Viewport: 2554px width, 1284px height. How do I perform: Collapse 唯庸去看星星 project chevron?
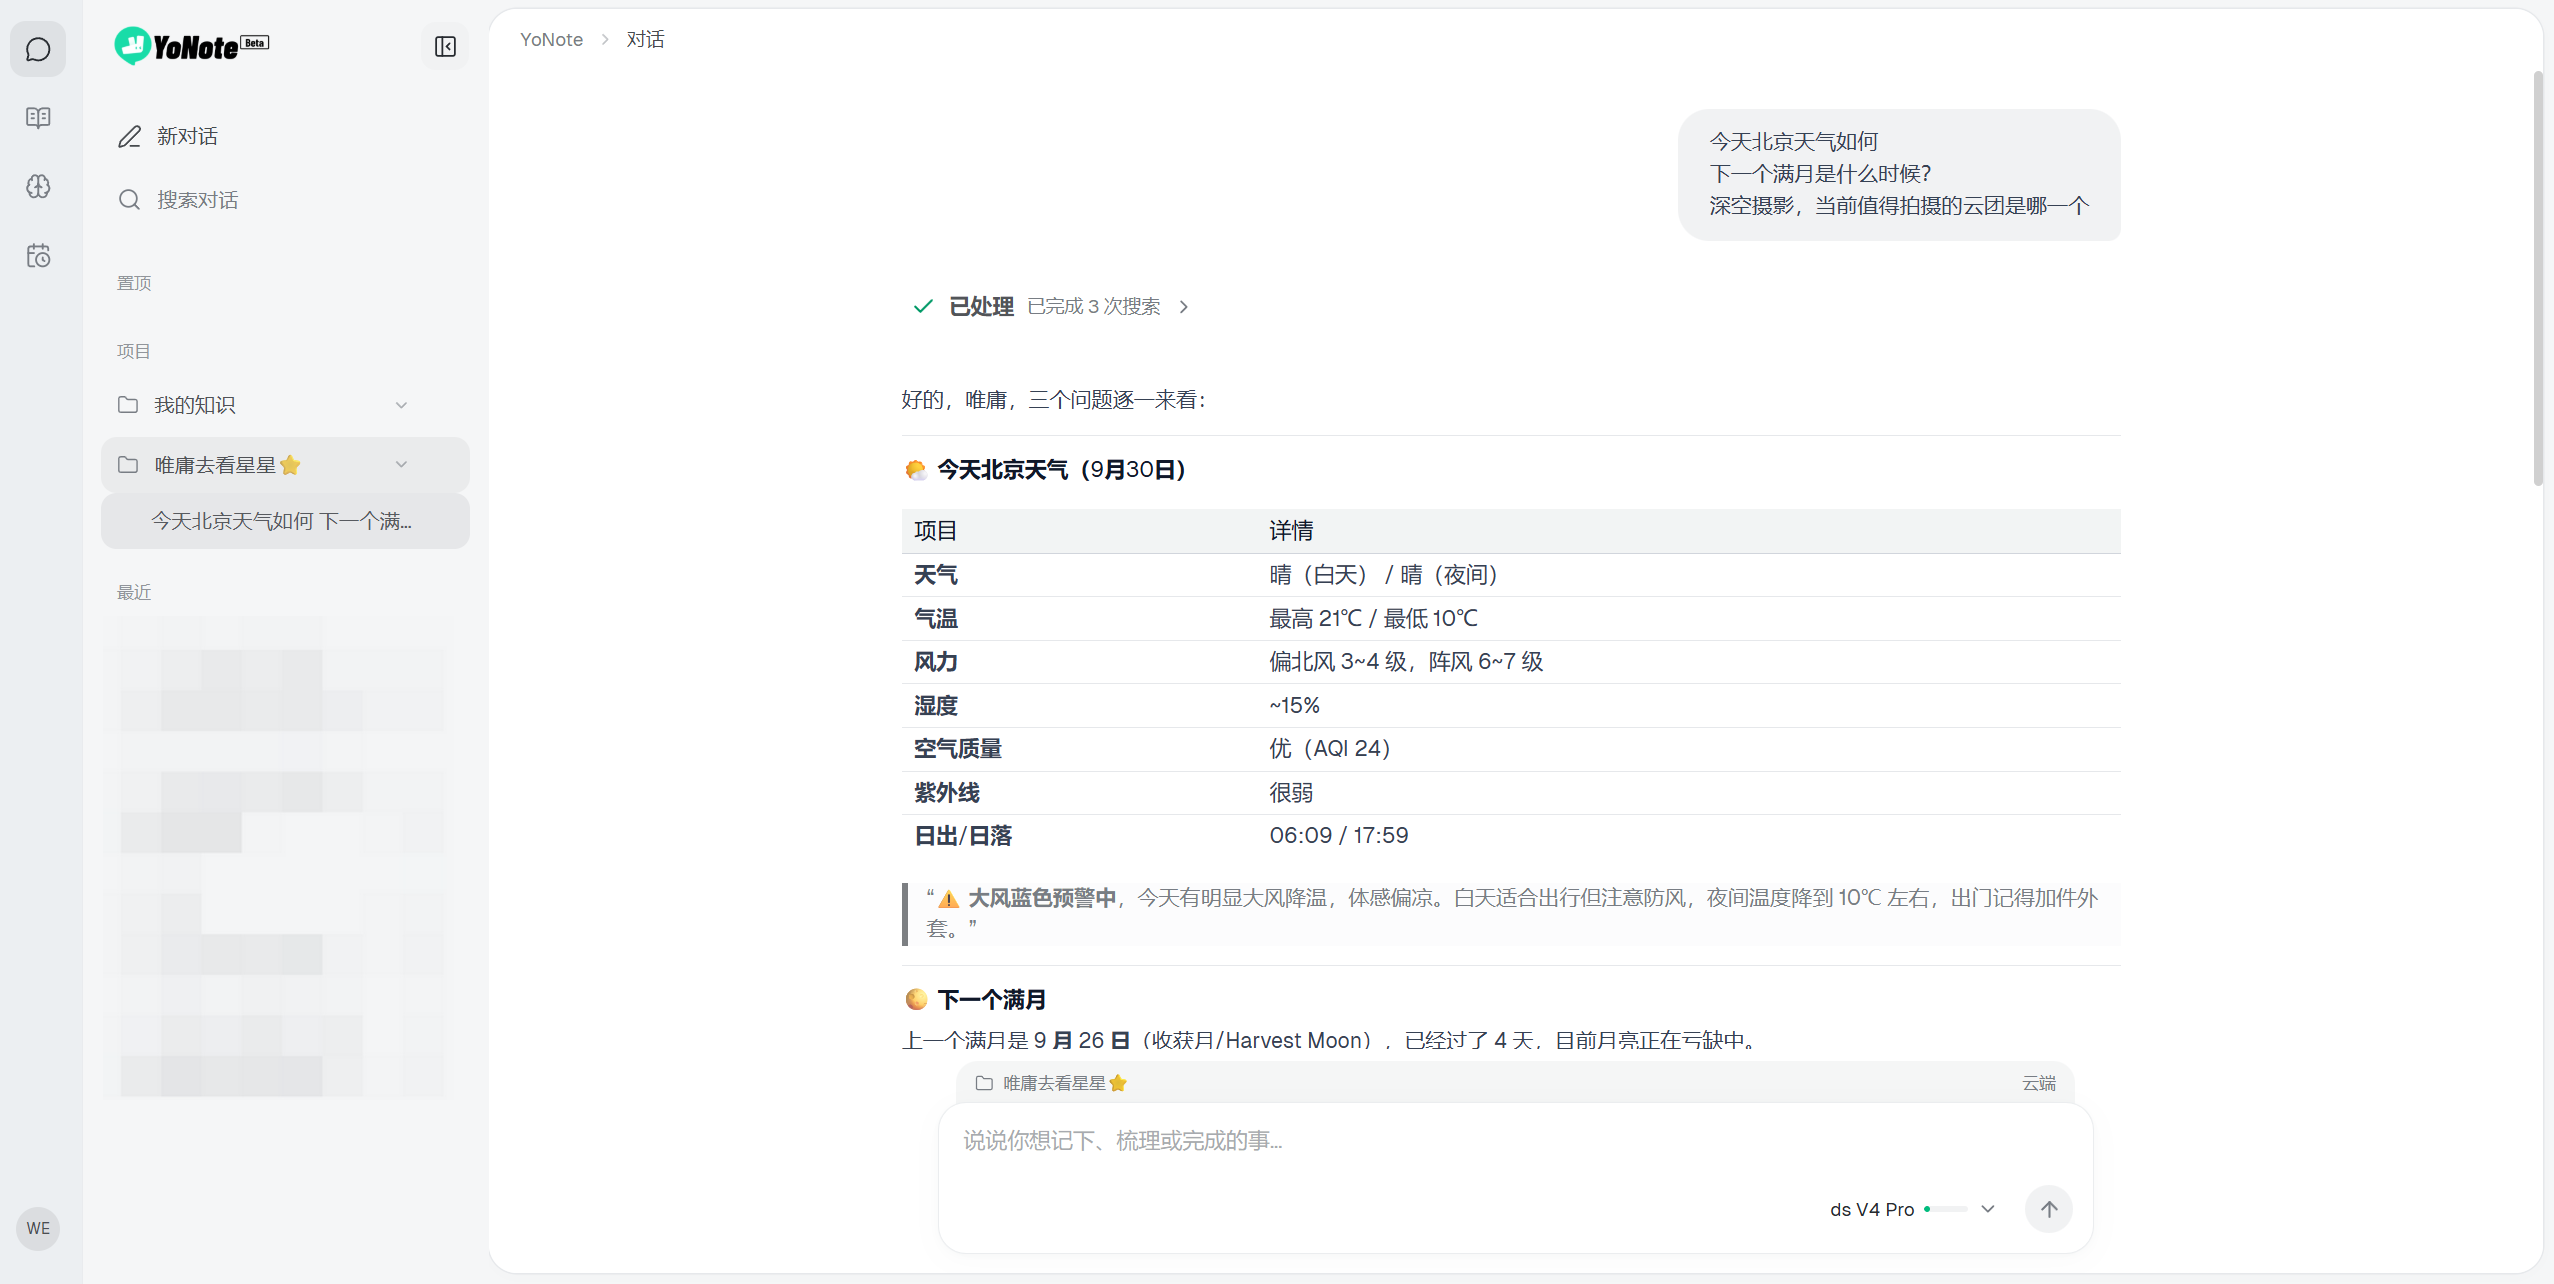[401, 465]
